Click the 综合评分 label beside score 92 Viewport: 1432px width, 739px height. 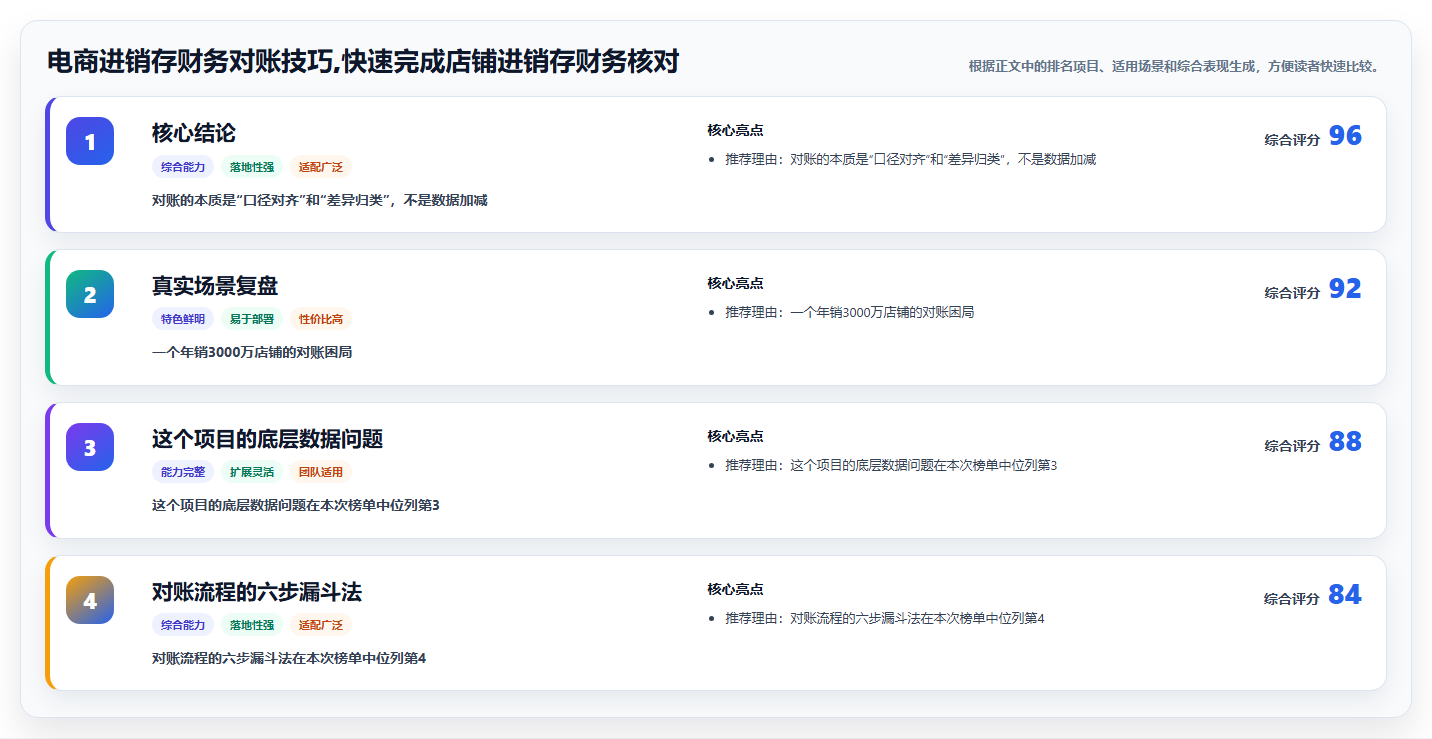point(1292,293)
